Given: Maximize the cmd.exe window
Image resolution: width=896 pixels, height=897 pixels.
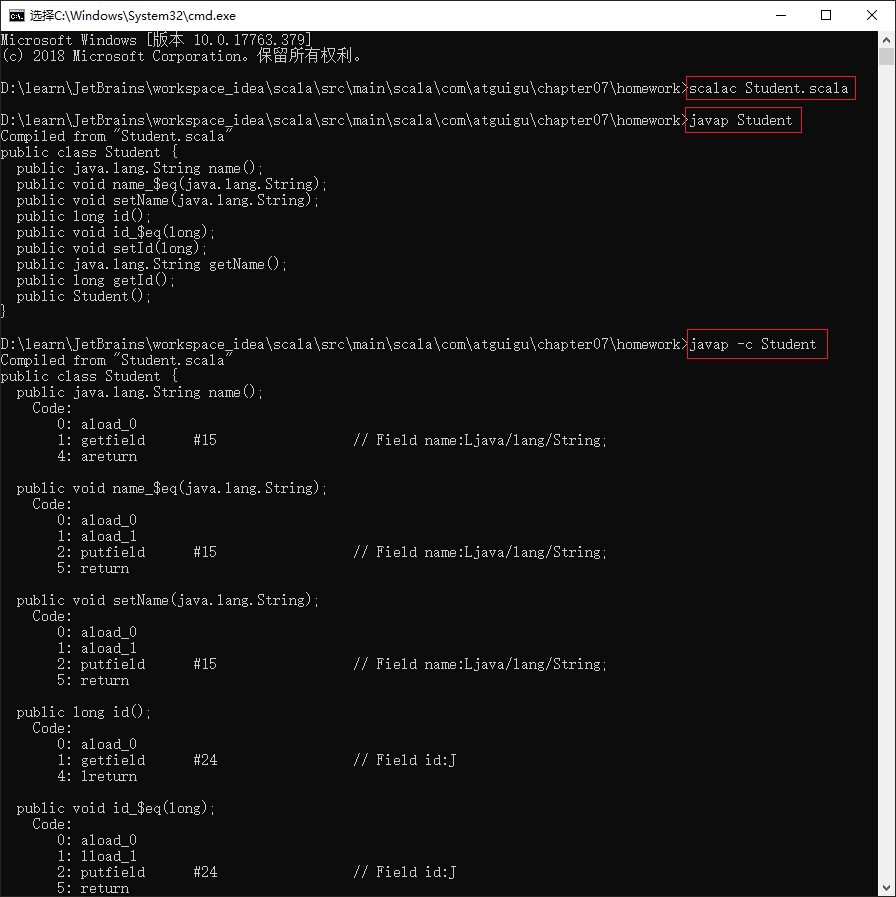Looking at the screenshot, I should point(826,15).
